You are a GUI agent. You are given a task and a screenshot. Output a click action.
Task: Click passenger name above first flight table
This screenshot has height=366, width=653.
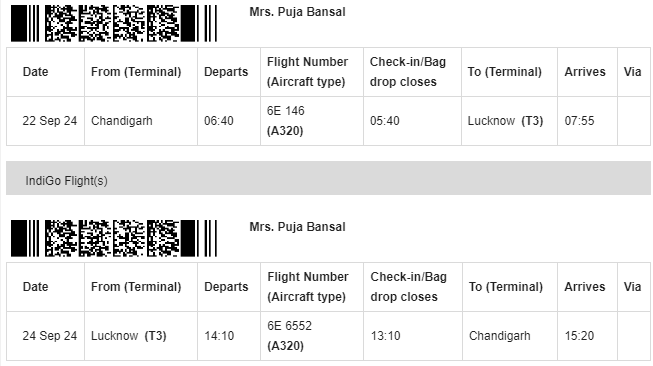(x=297, y=12)
